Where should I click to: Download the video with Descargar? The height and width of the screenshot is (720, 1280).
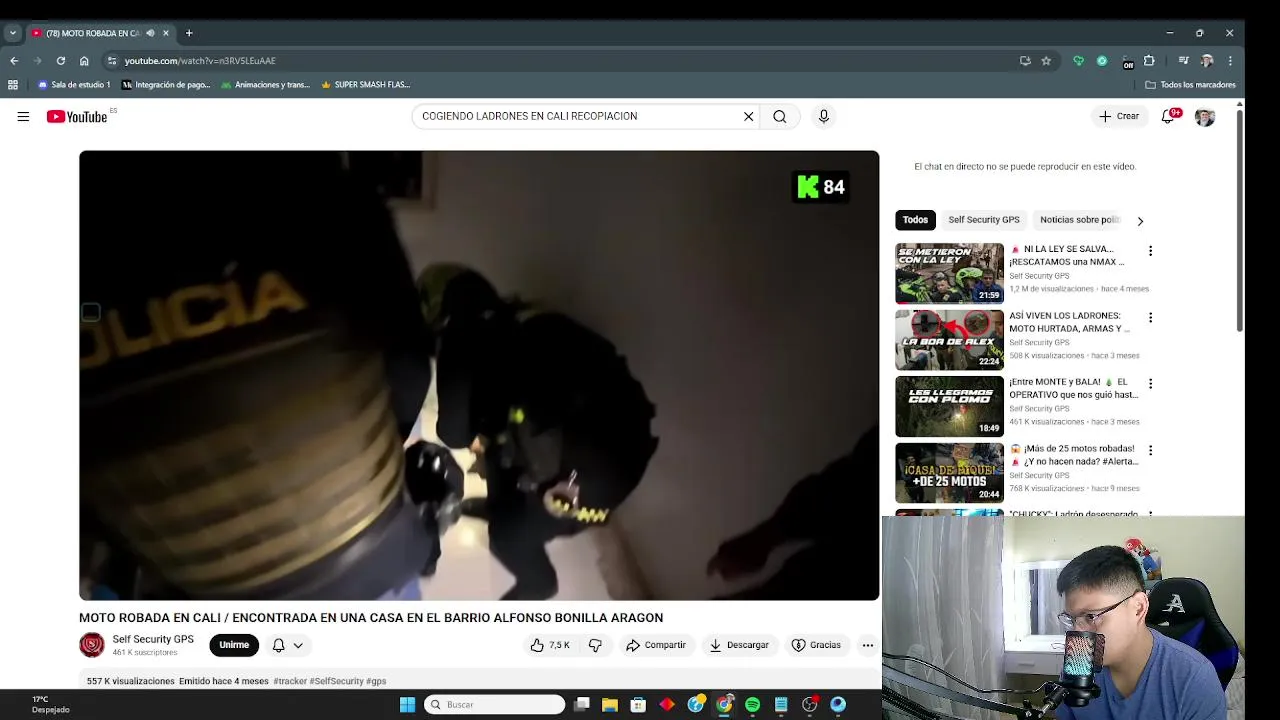[x=739, y=645]
